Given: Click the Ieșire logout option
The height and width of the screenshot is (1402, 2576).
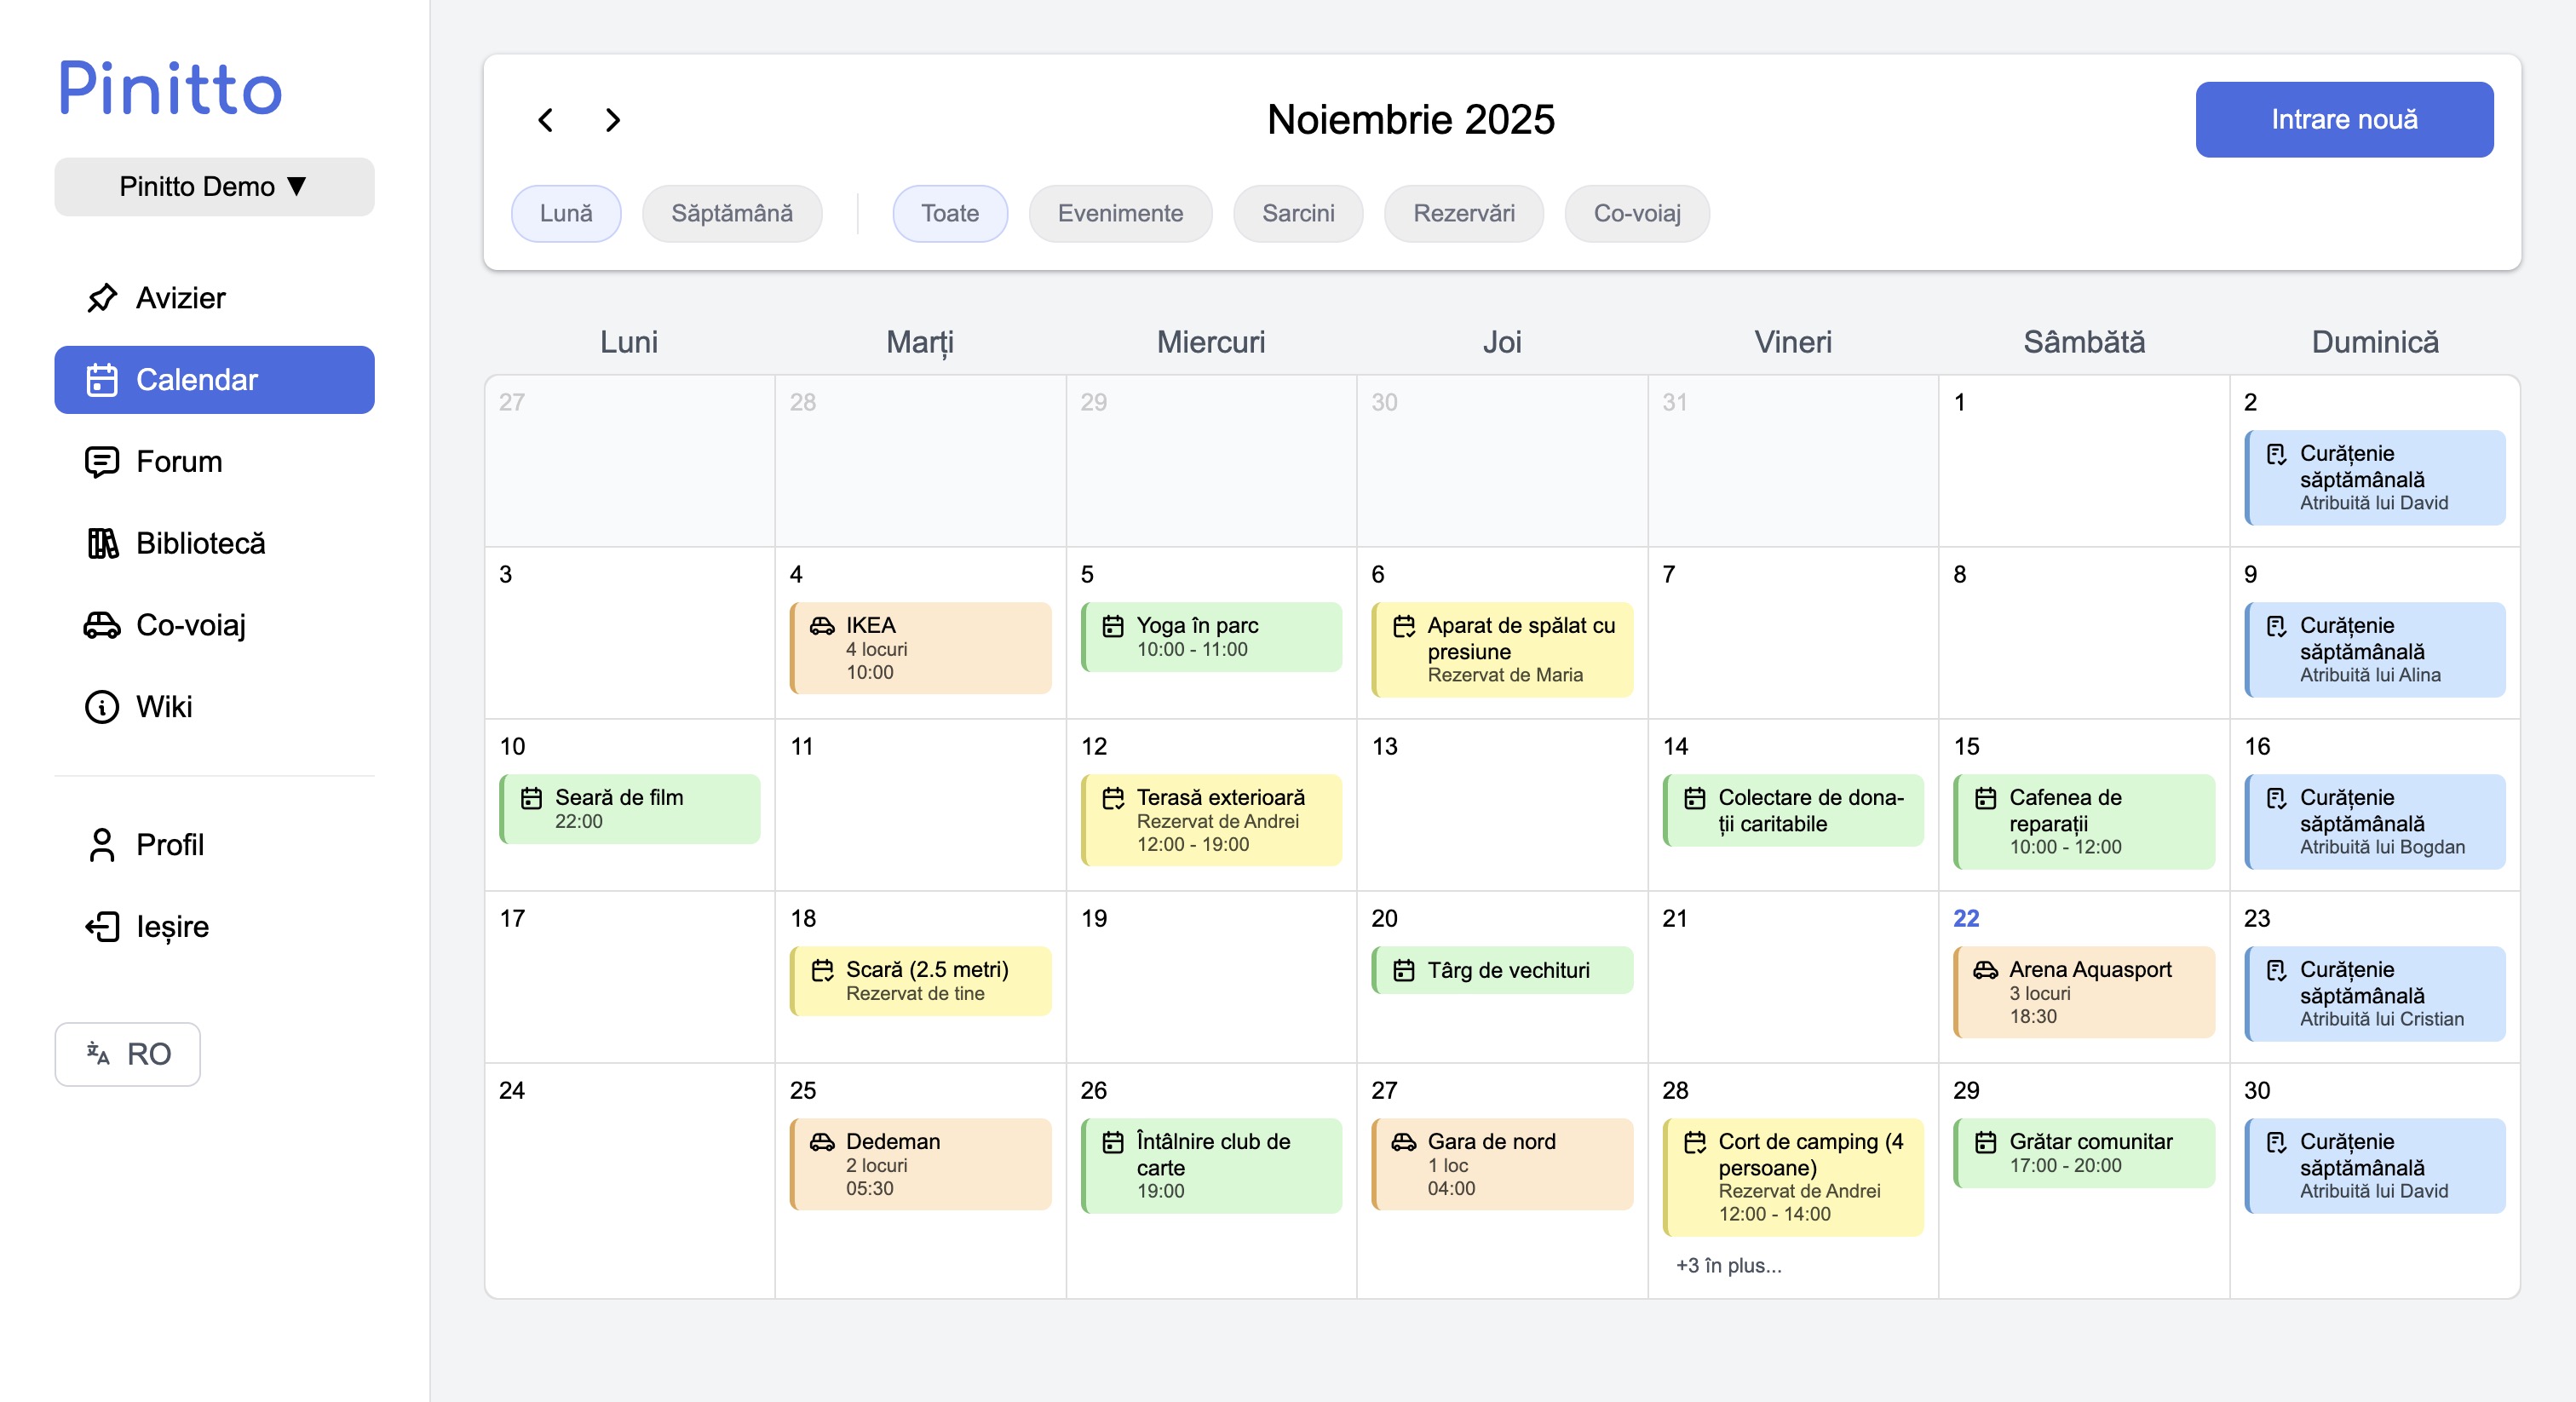Looking at the screenshot, I should coord(171,926).
